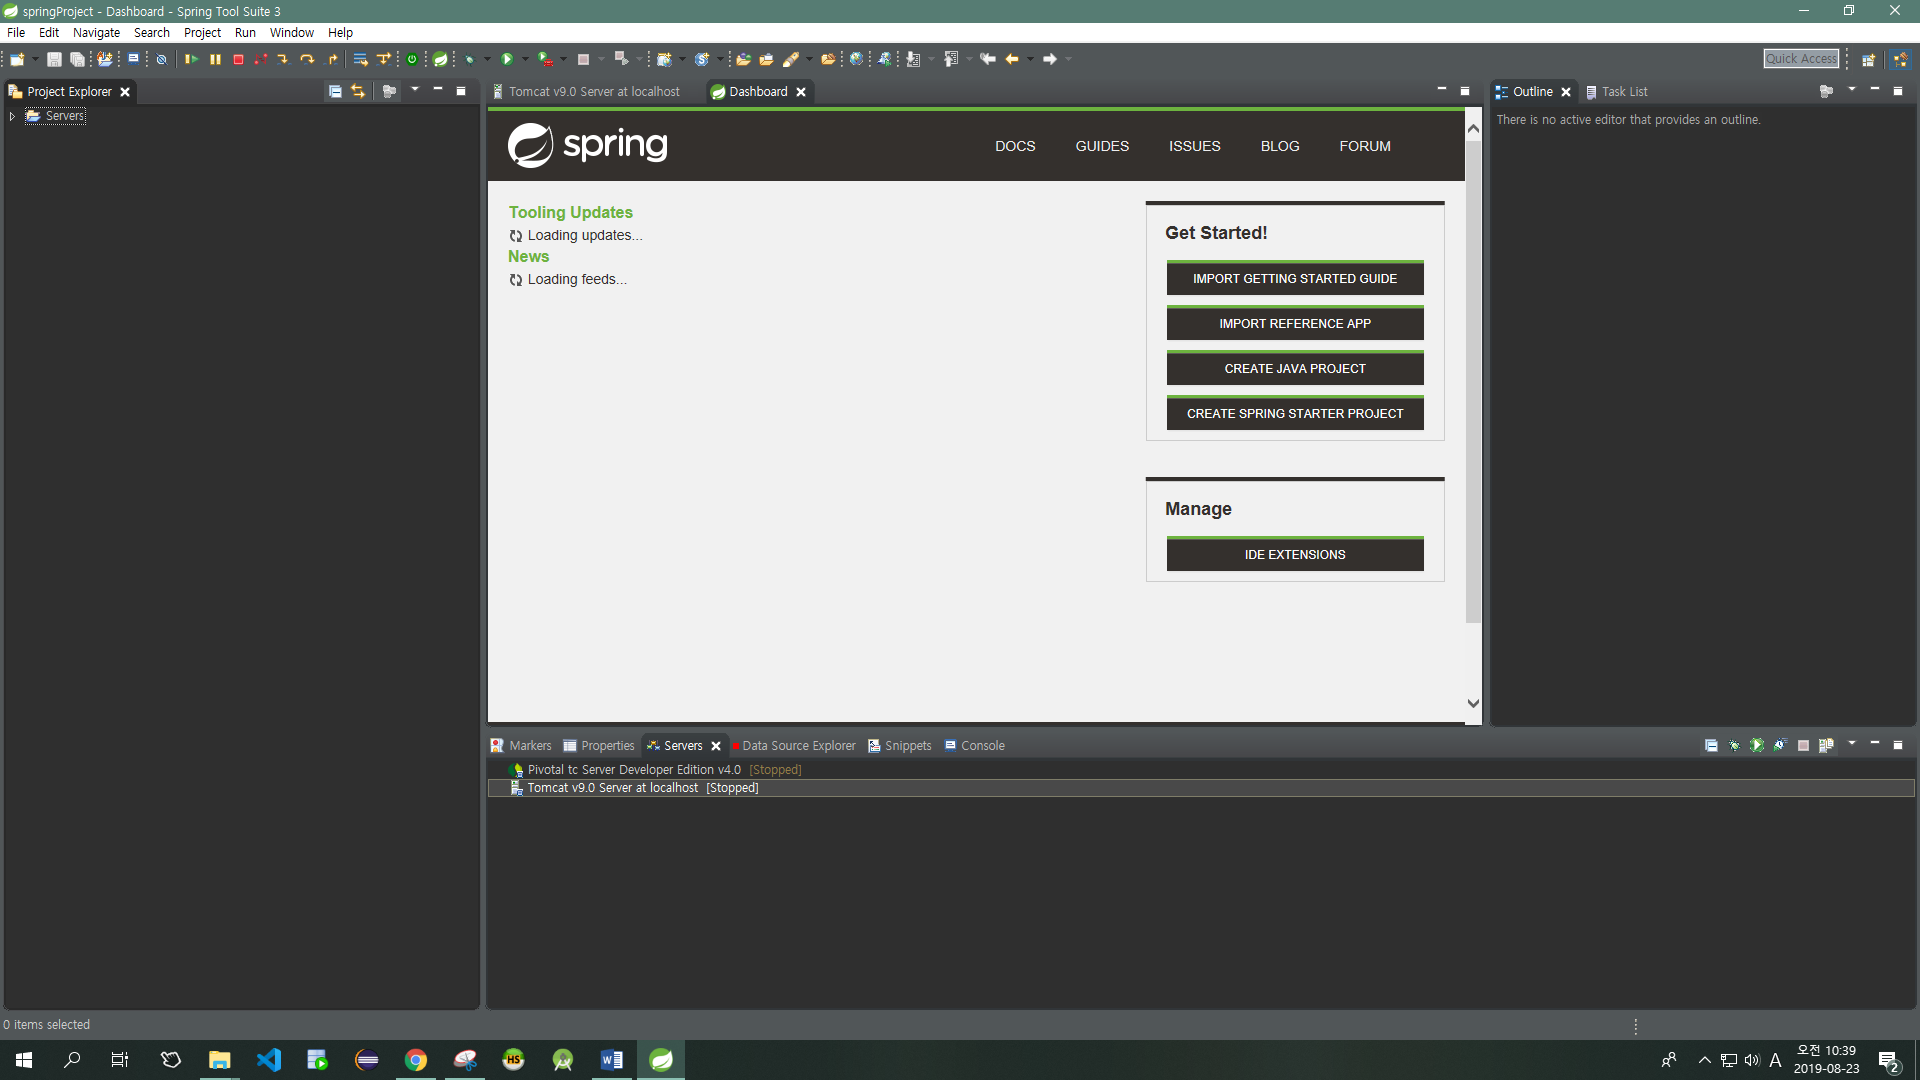
Task: Click the red Terminate square in toolbar
Action: (238, 59)
